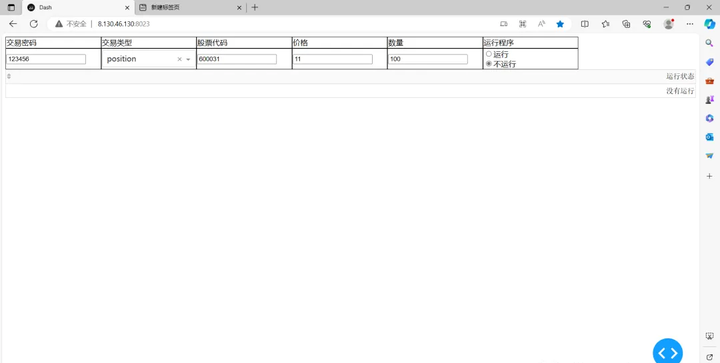Click the QR code icon in address bar
720x363 pixels.
[523, 24]
